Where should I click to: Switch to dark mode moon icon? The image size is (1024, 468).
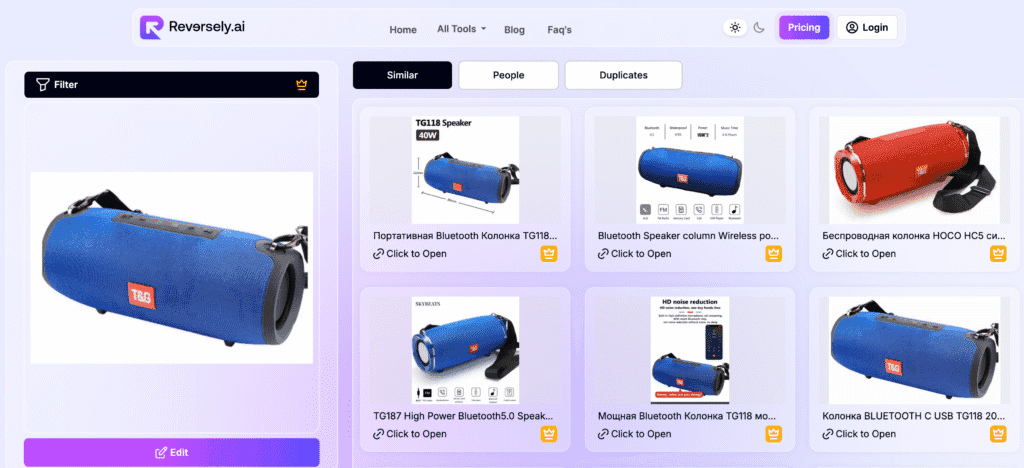click(759, 27)
